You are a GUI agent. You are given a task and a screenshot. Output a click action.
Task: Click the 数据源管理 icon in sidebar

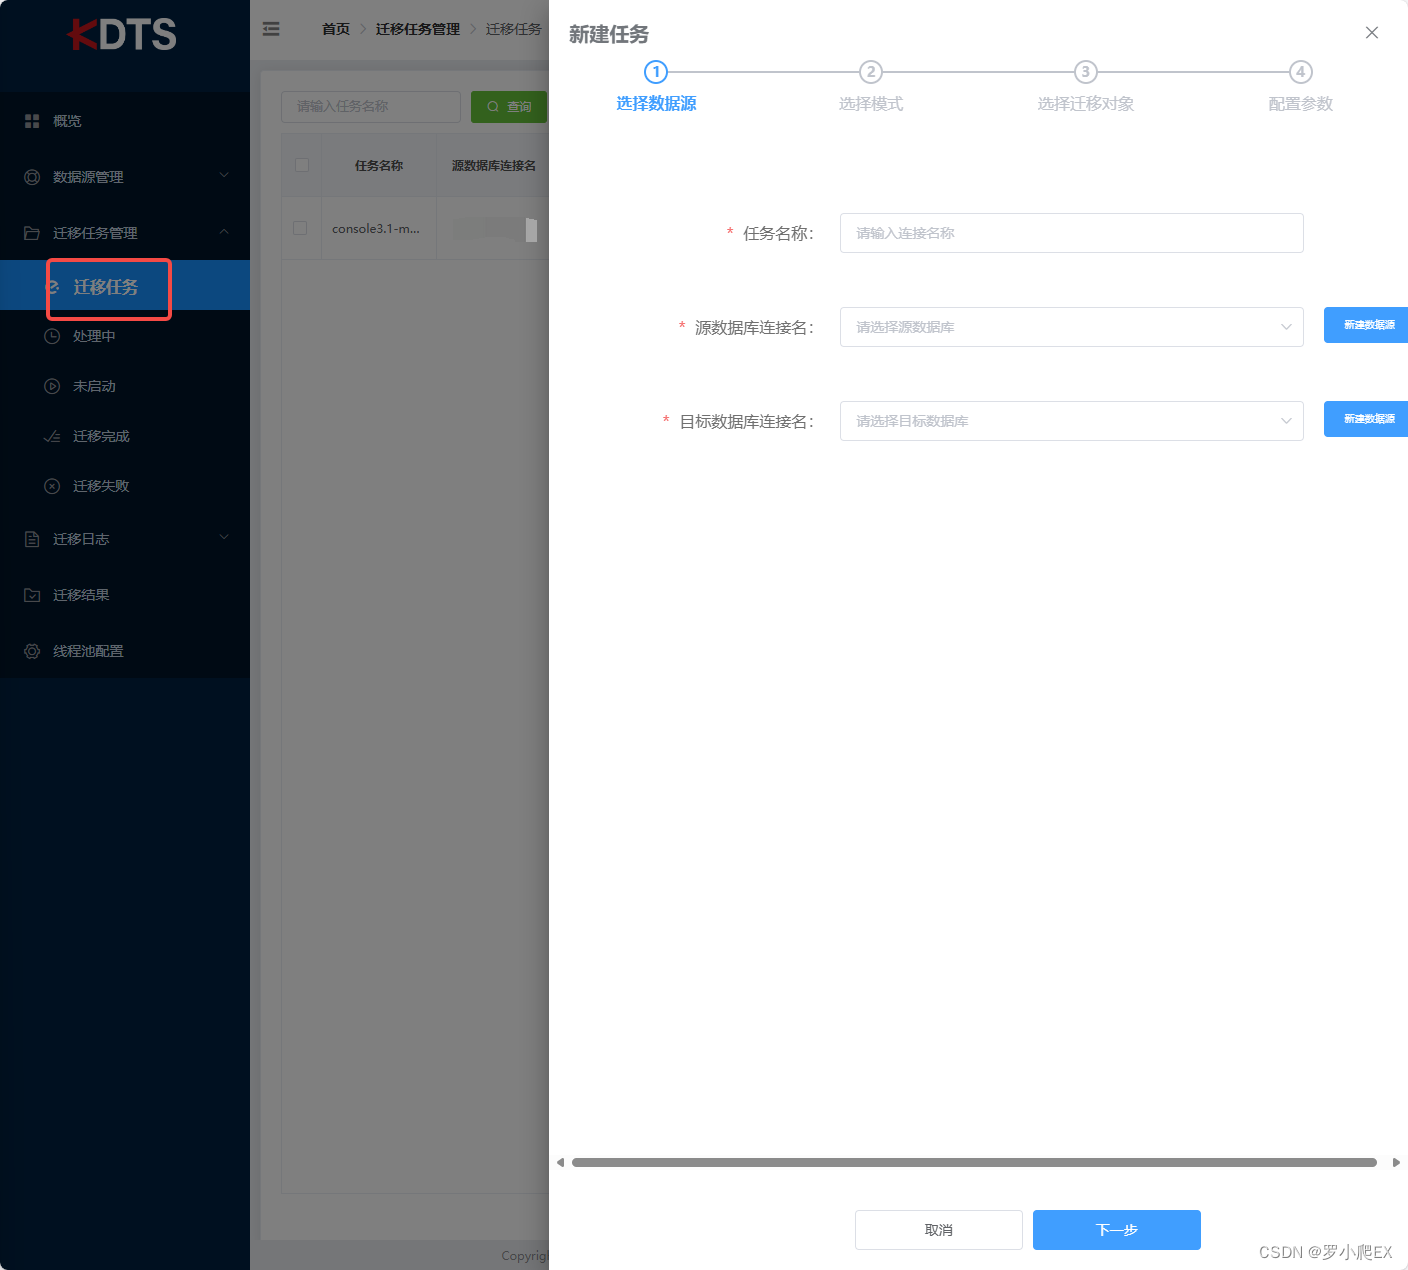coord(32,177)
